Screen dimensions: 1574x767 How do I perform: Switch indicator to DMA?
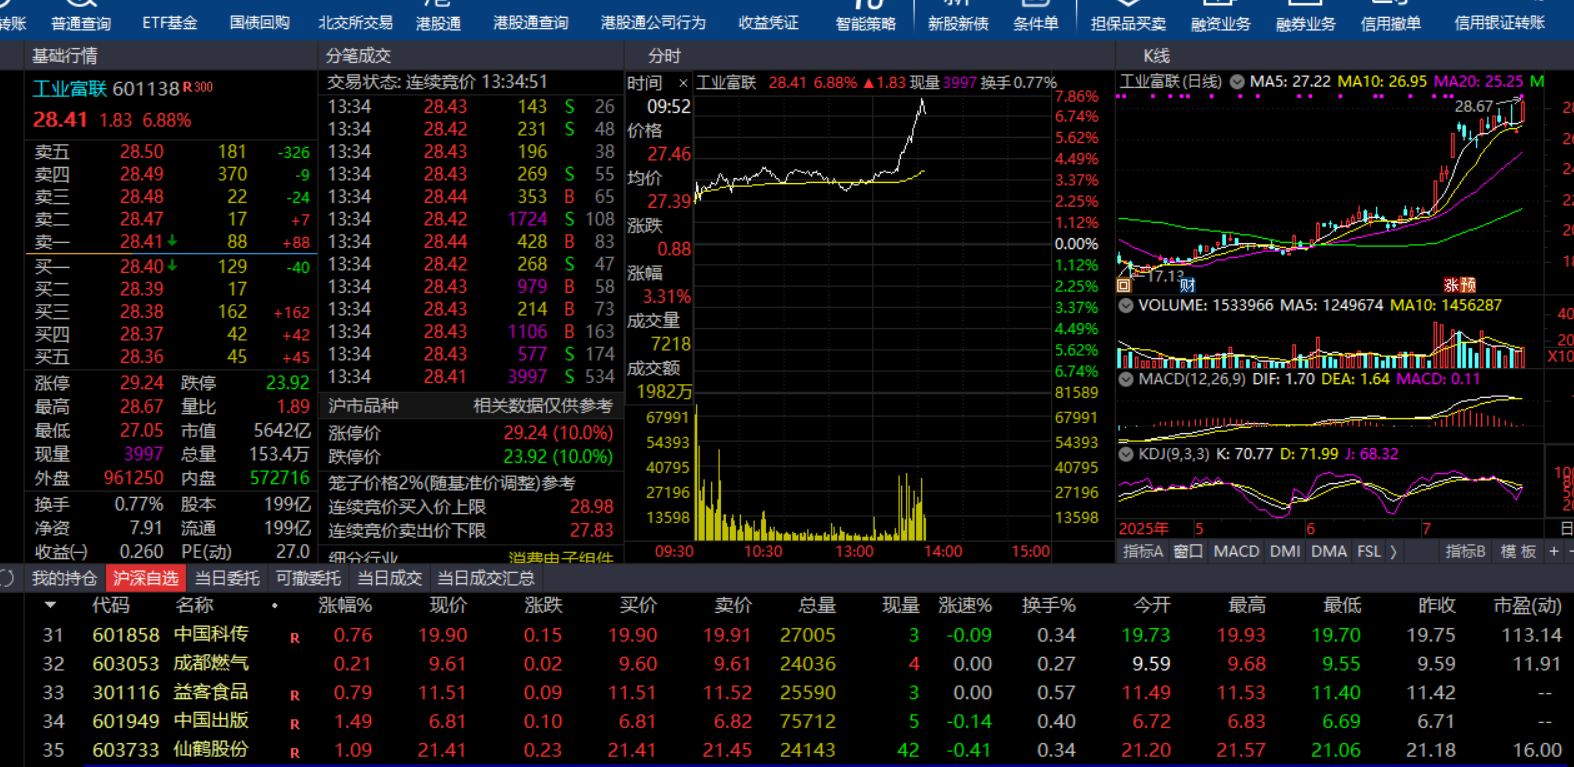[x=1329, y=551]
